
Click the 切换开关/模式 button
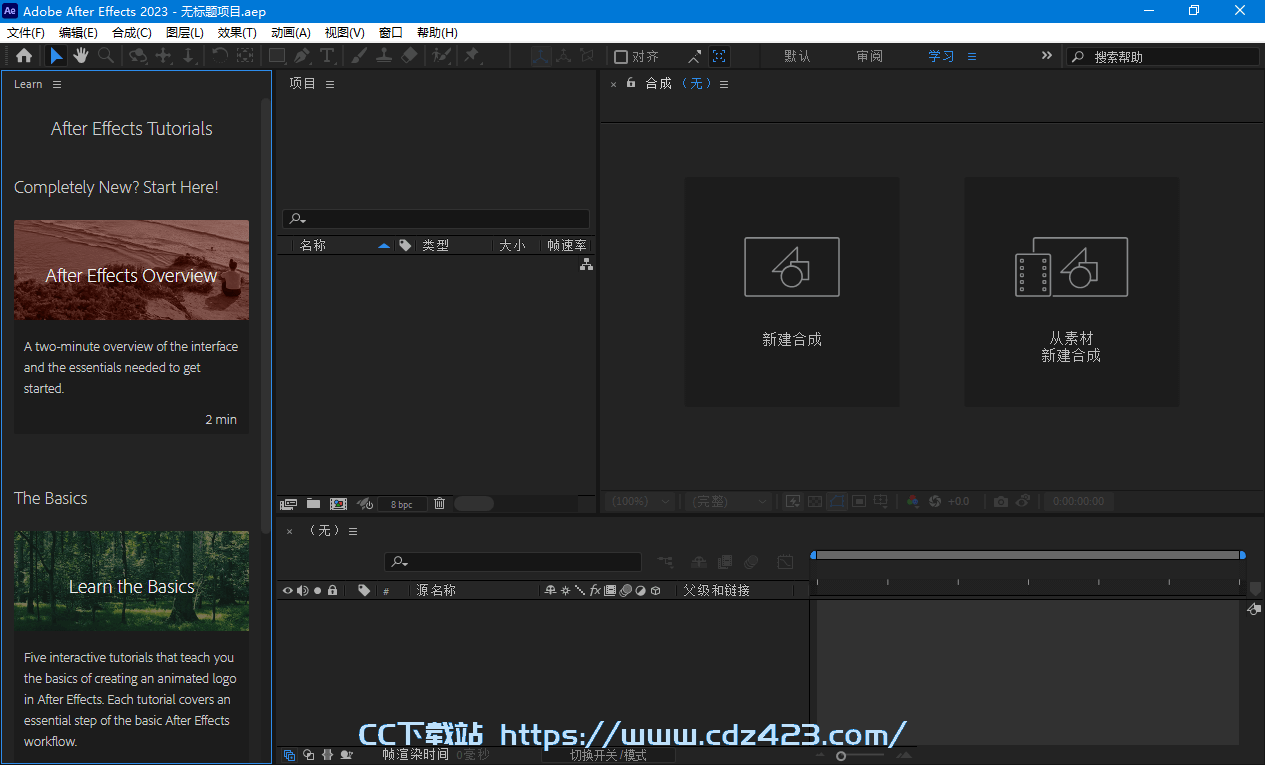pos(608,755)
